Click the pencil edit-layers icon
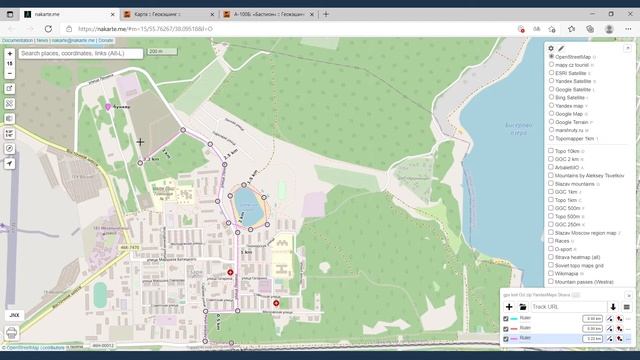Screen dimensions: 640x360 point(561,48)
